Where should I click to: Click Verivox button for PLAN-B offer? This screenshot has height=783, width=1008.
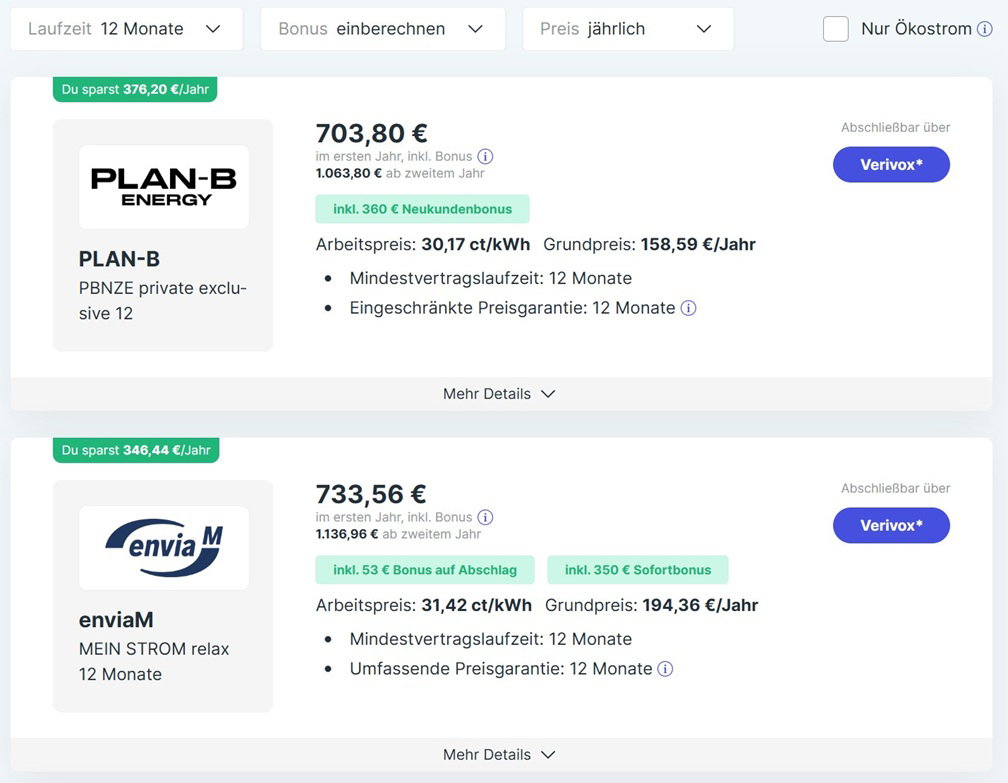[891, 165]
